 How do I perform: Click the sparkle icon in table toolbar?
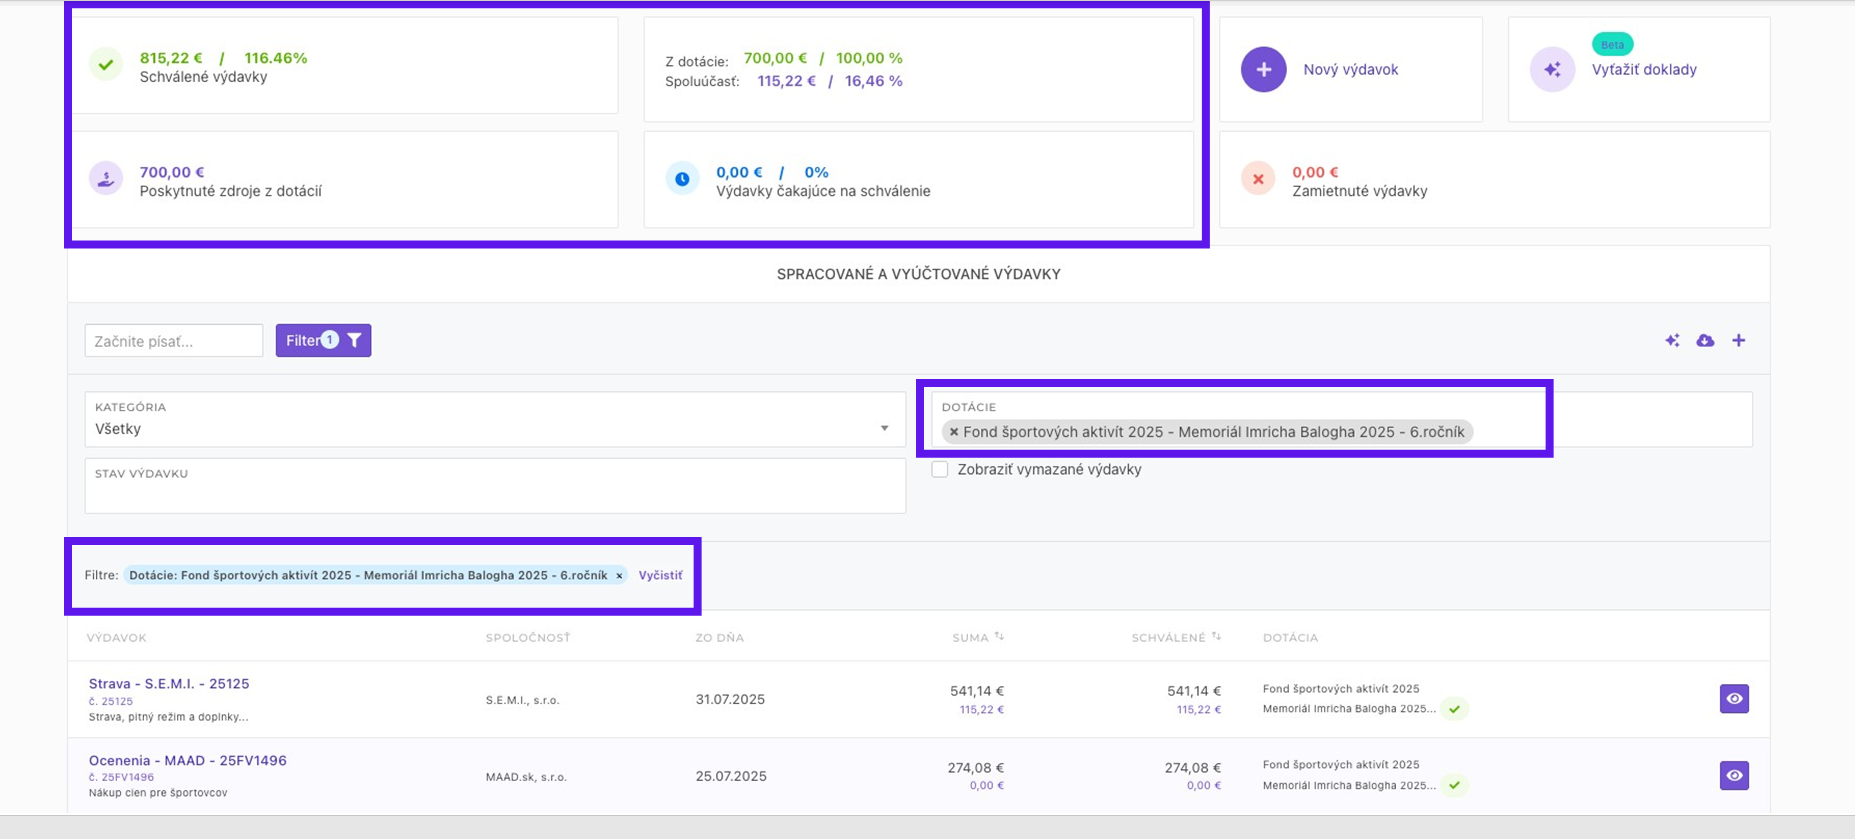coord(1672,340)
